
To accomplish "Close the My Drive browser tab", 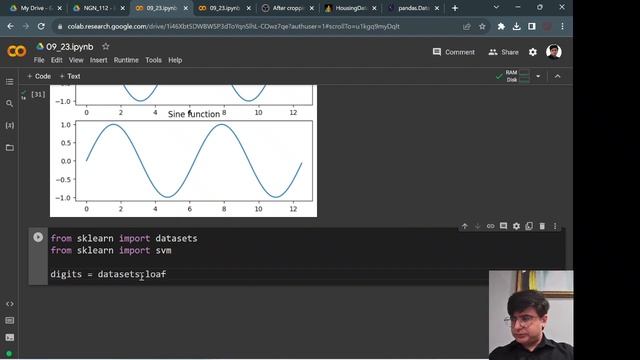I will click(60, 8).
